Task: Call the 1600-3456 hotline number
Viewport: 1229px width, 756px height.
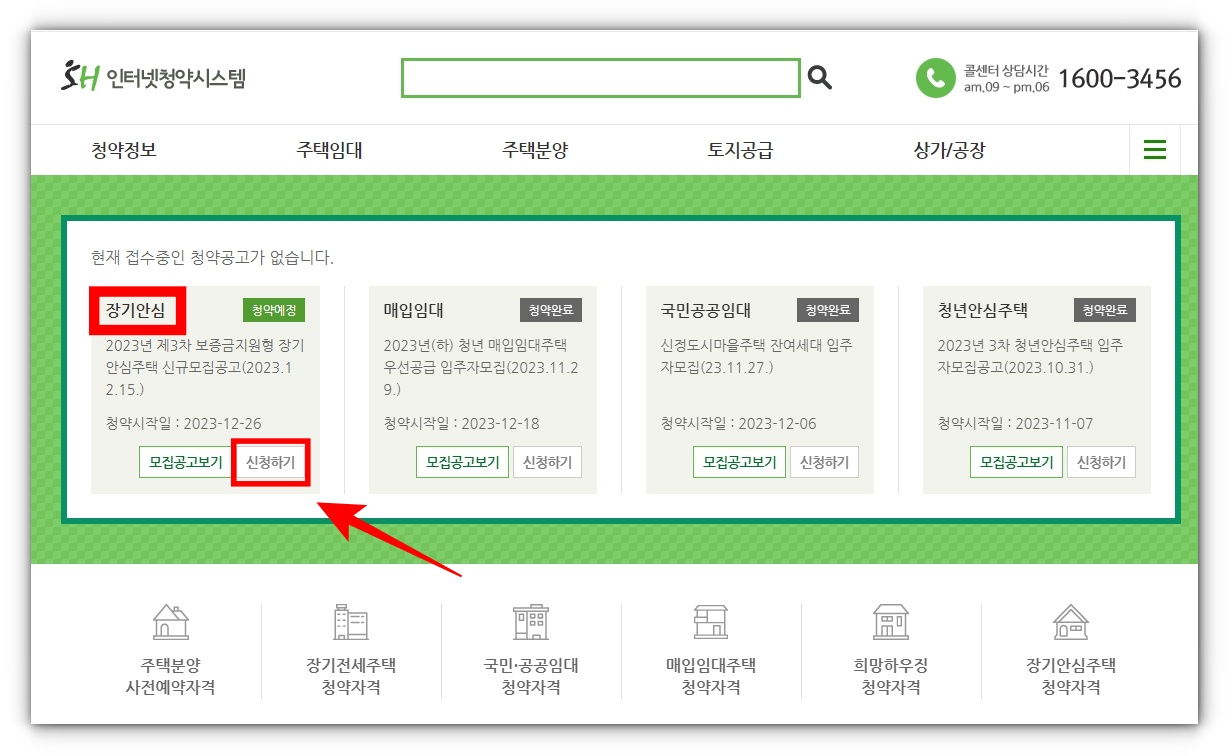Action: coord(1120,77)
